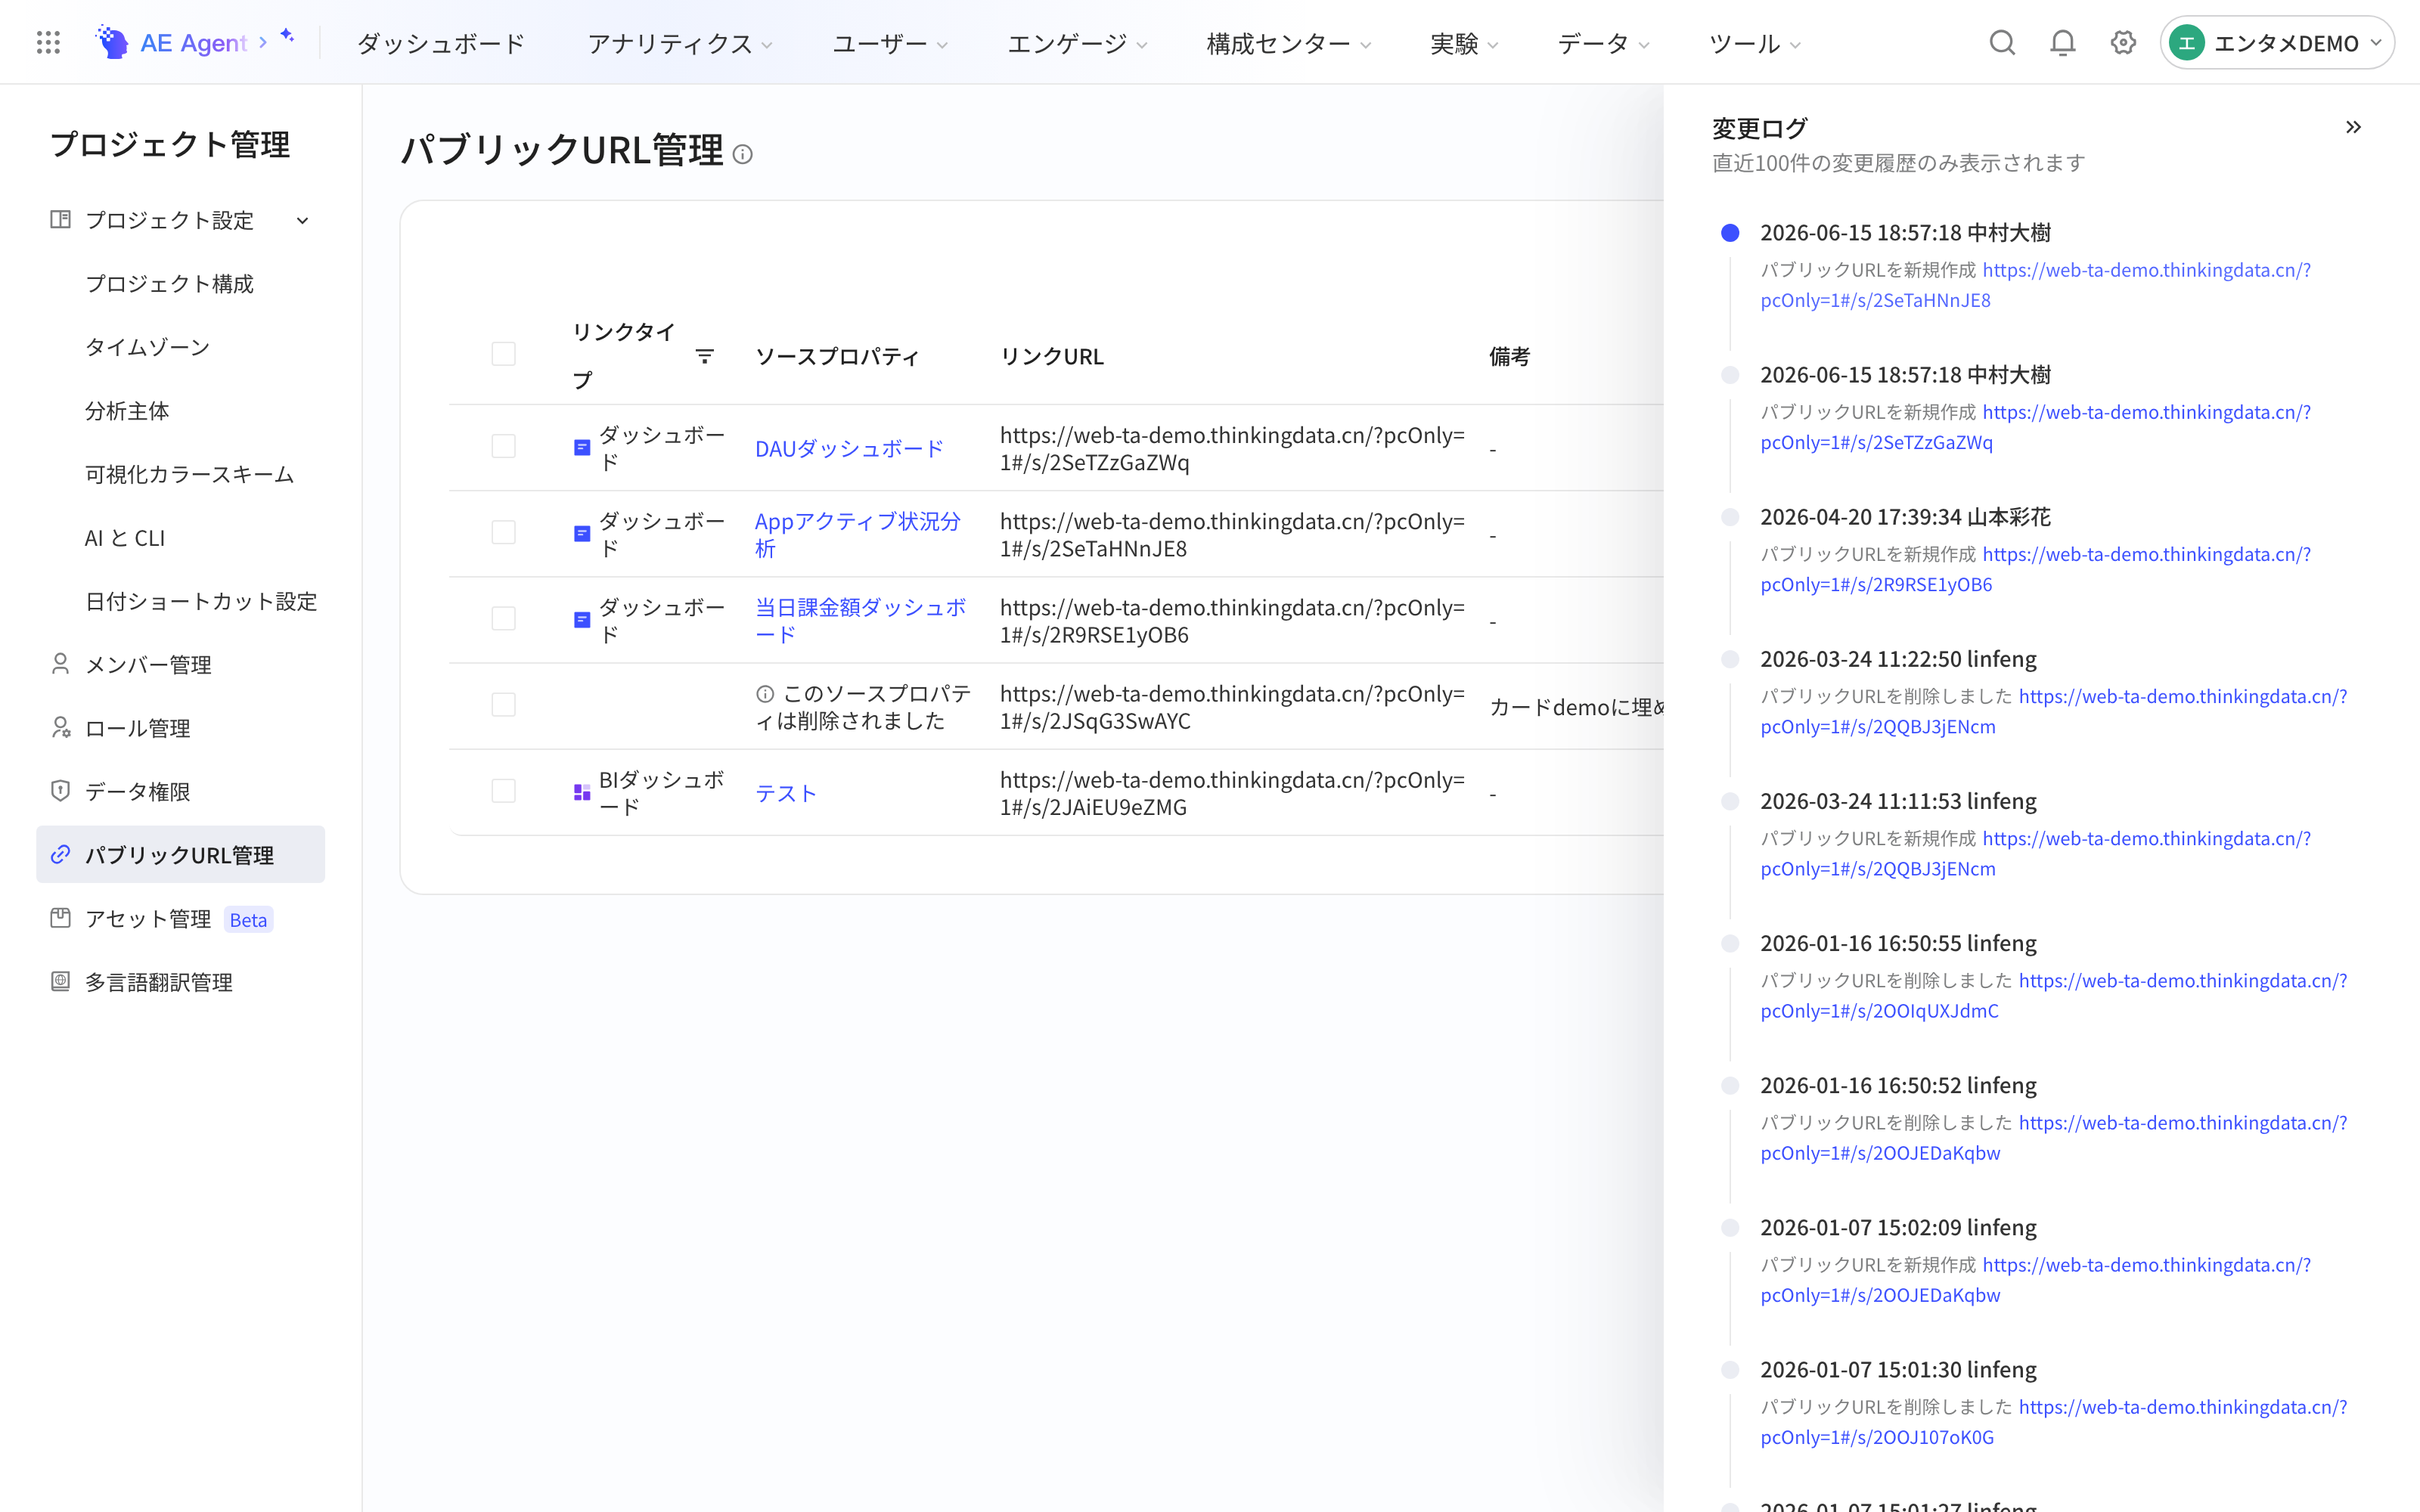Image resolution: width=2420 pixels, height=1512 pixels.
Task: Toggle the select-all checkbox in table header
Action: click(x=504, y=354)
